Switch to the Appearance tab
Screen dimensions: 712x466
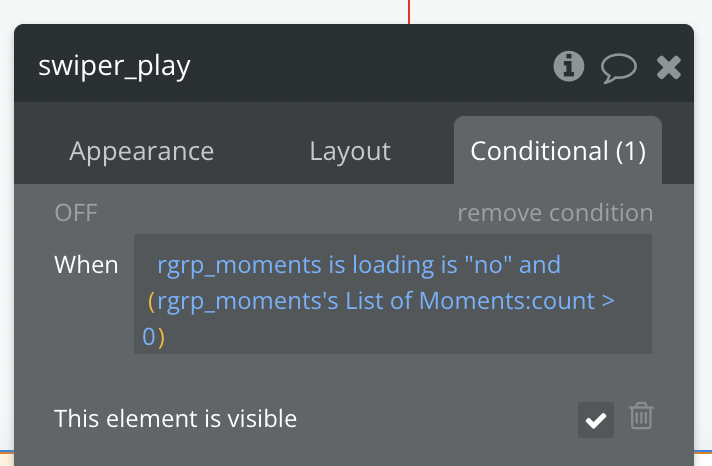[142, 151]
